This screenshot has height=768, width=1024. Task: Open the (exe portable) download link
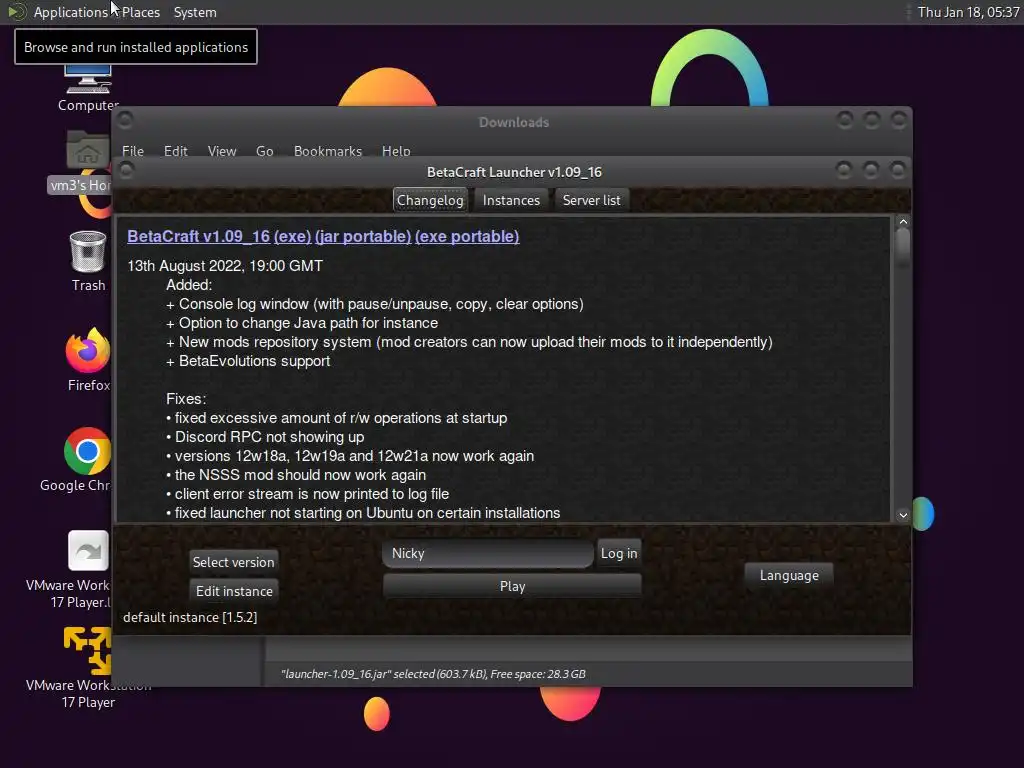[467, 236]
